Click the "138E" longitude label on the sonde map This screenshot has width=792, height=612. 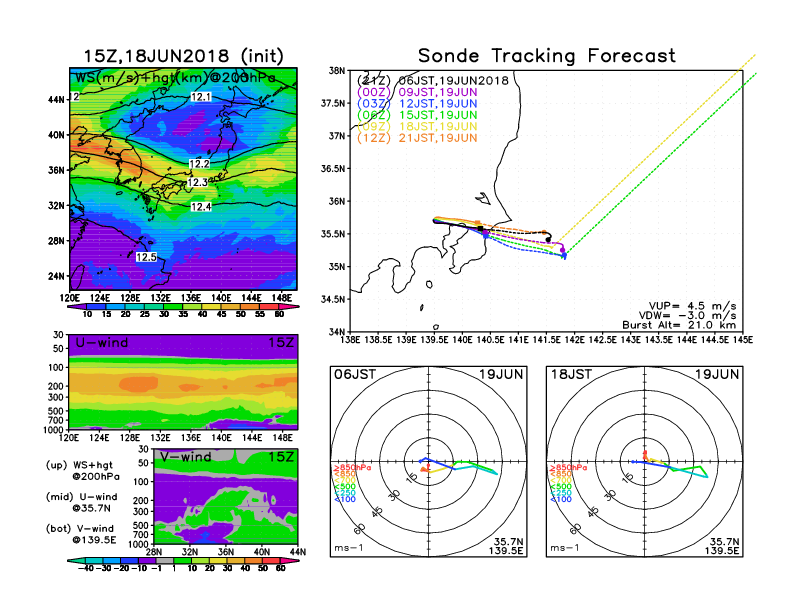[350, 340]
